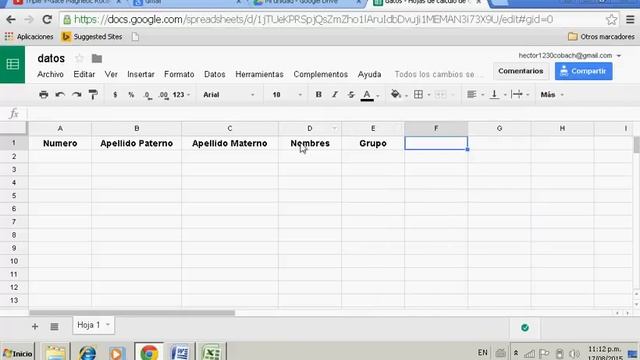Open Sheets home green icon

(12, 64)
